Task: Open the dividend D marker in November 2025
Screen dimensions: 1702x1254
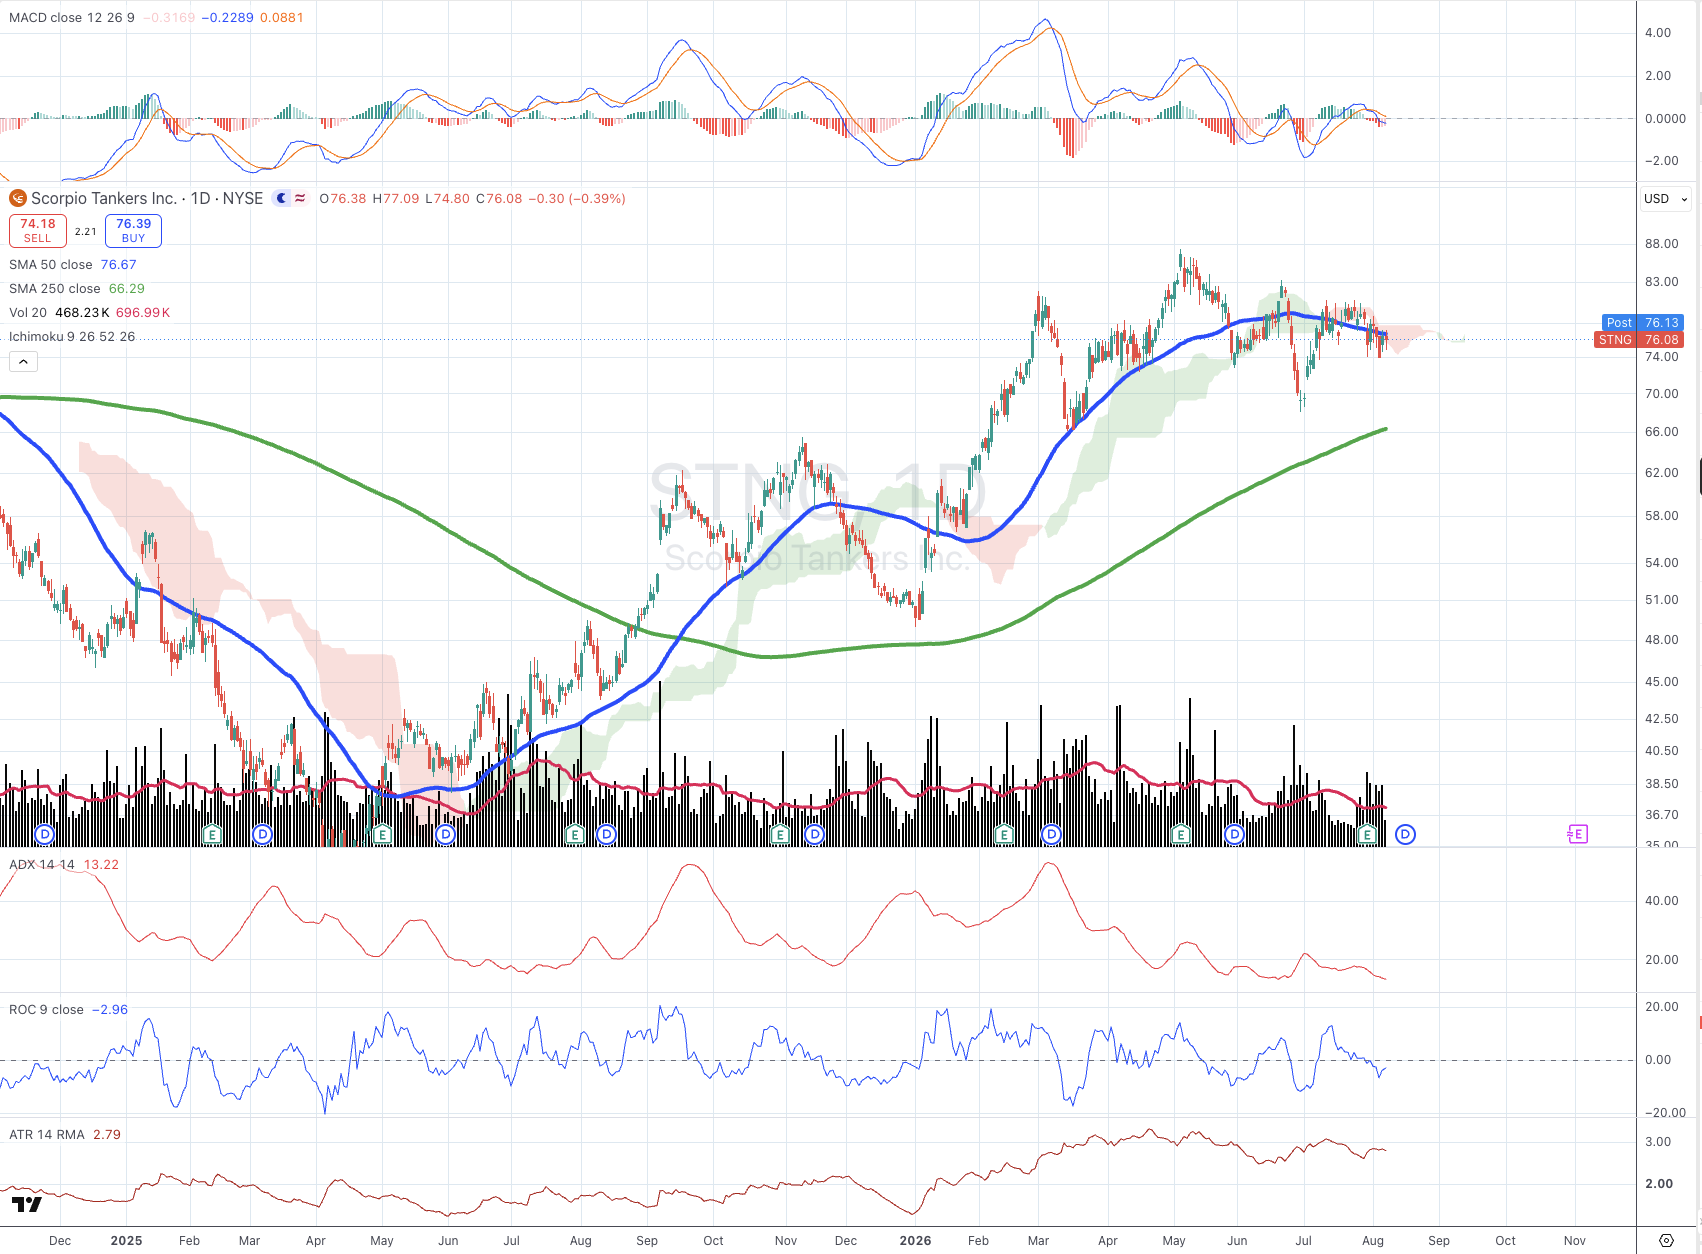Action: click(x=815, y=834)
